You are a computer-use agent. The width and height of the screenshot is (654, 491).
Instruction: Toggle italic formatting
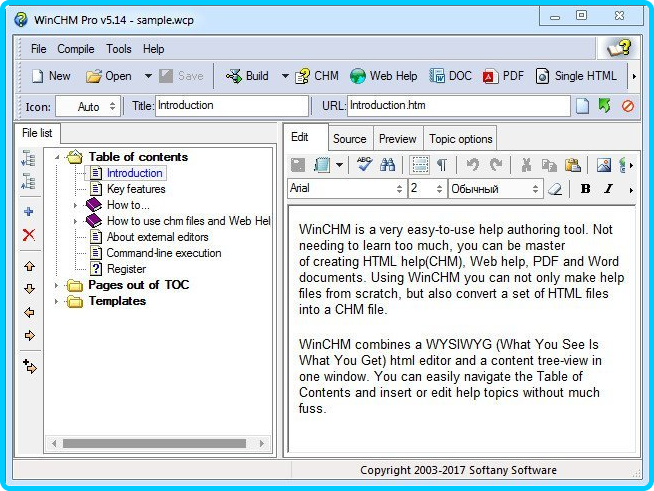click(x=608, y=189)
